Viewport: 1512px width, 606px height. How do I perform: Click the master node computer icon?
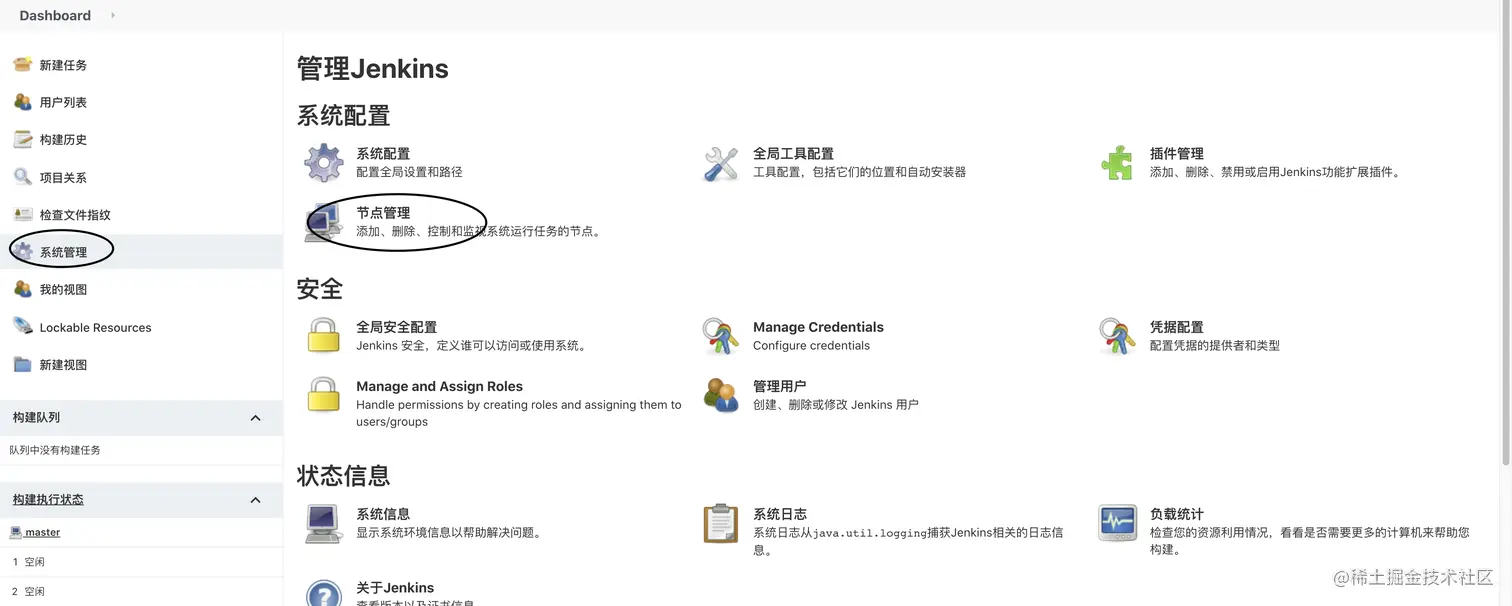pyautogui.click(x=16, y=532)
